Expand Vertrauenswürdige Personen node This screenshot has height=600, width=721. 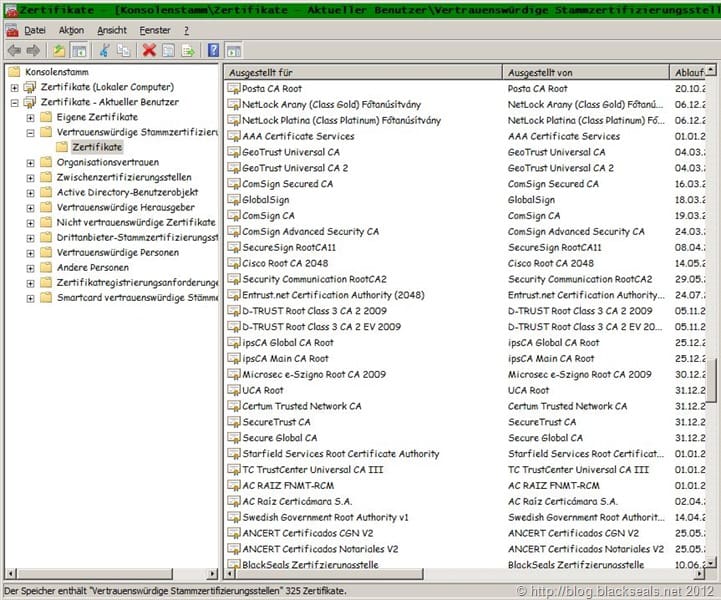(x=30, y=253)
